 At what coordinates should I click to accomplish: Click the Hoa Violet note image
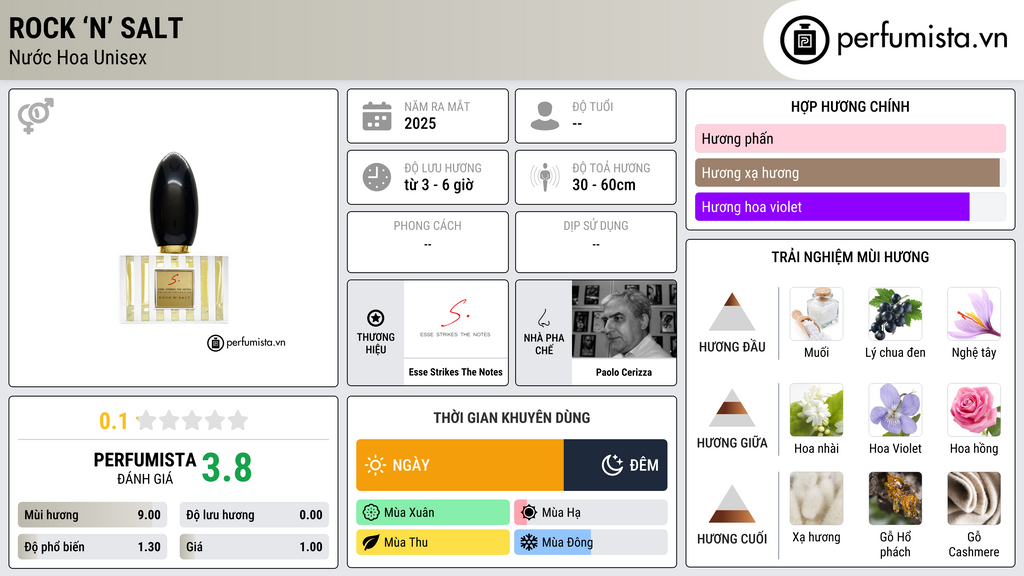tap(895, 410)
